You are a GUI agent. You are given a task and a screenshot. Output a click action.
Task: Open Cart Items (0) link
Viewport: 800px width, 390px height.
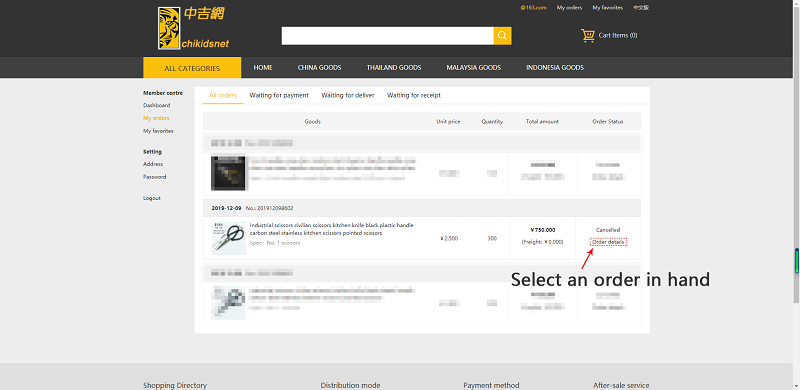[617, 35]
